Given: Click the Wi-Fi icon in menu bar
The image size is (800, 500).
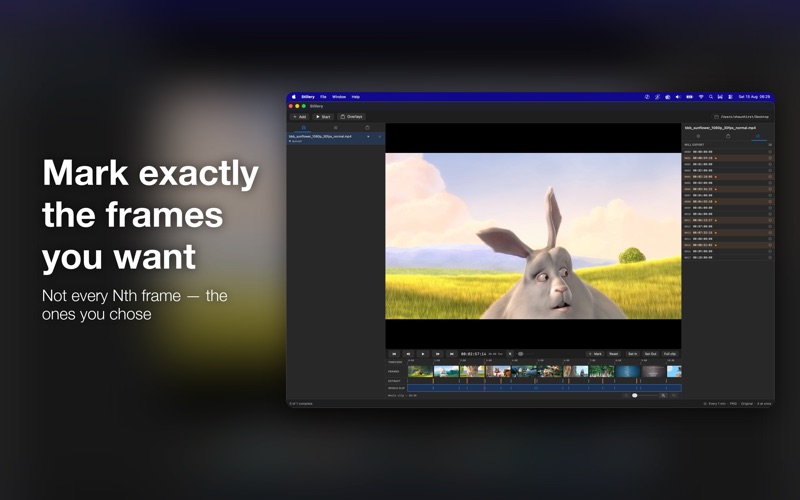Looking at the screenshot, I should click(x=701, y=96).
